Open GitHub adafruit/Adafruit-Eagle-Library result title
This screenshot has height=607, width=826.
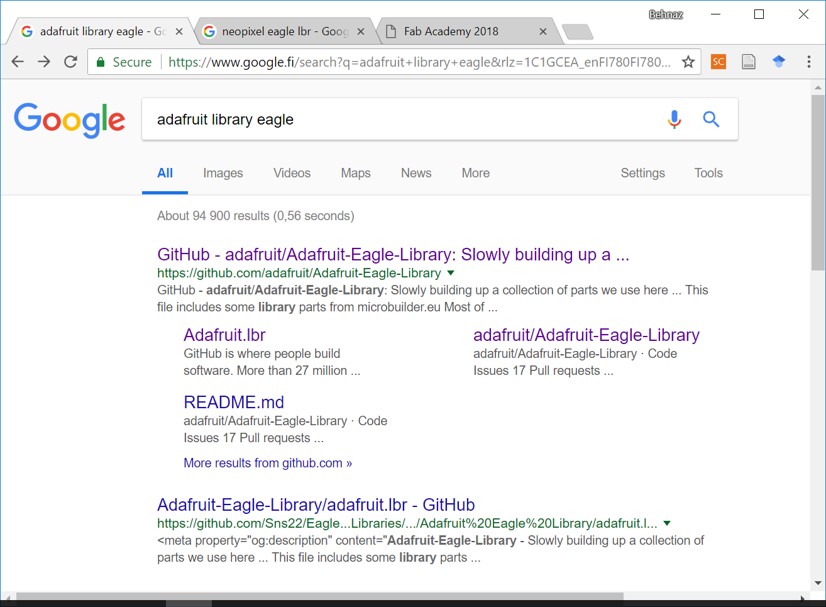(x=393, y=254)
